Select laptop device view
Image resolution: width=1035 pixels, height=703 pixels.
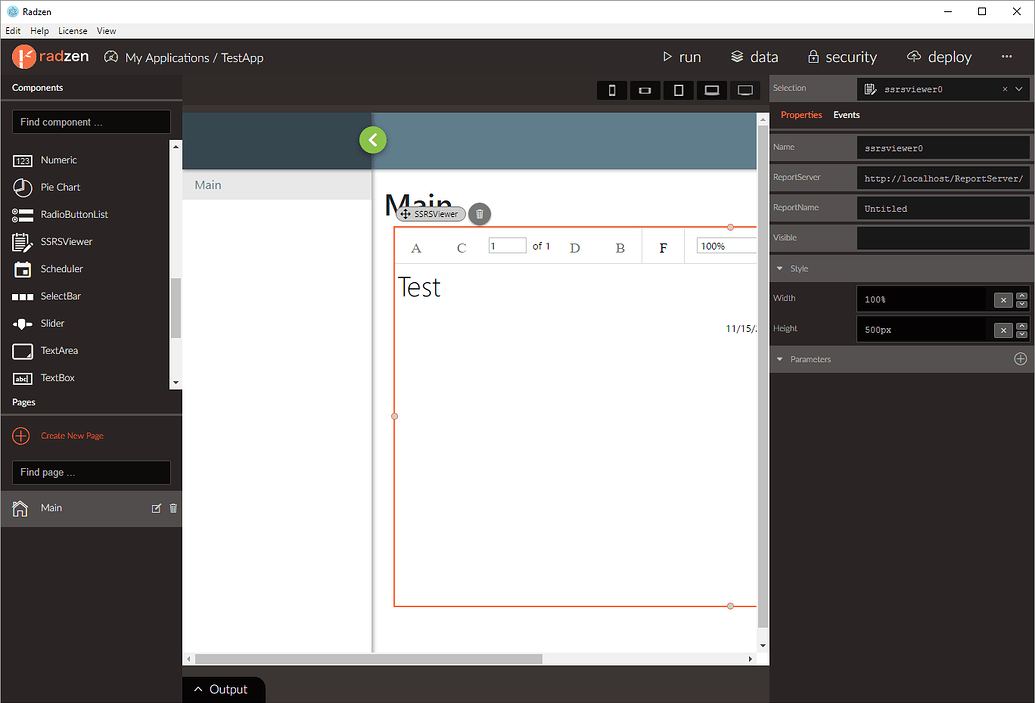711,90
